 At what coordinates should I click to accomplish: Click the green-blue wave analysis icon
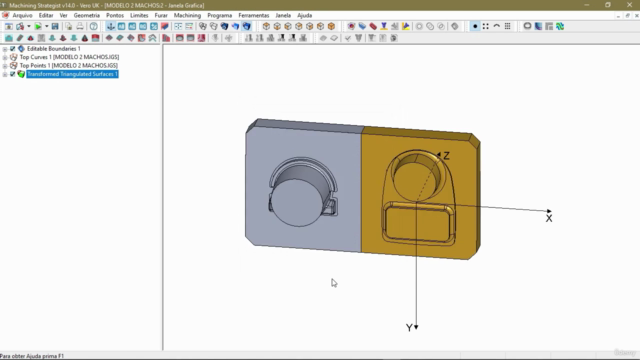pos(560,27)
